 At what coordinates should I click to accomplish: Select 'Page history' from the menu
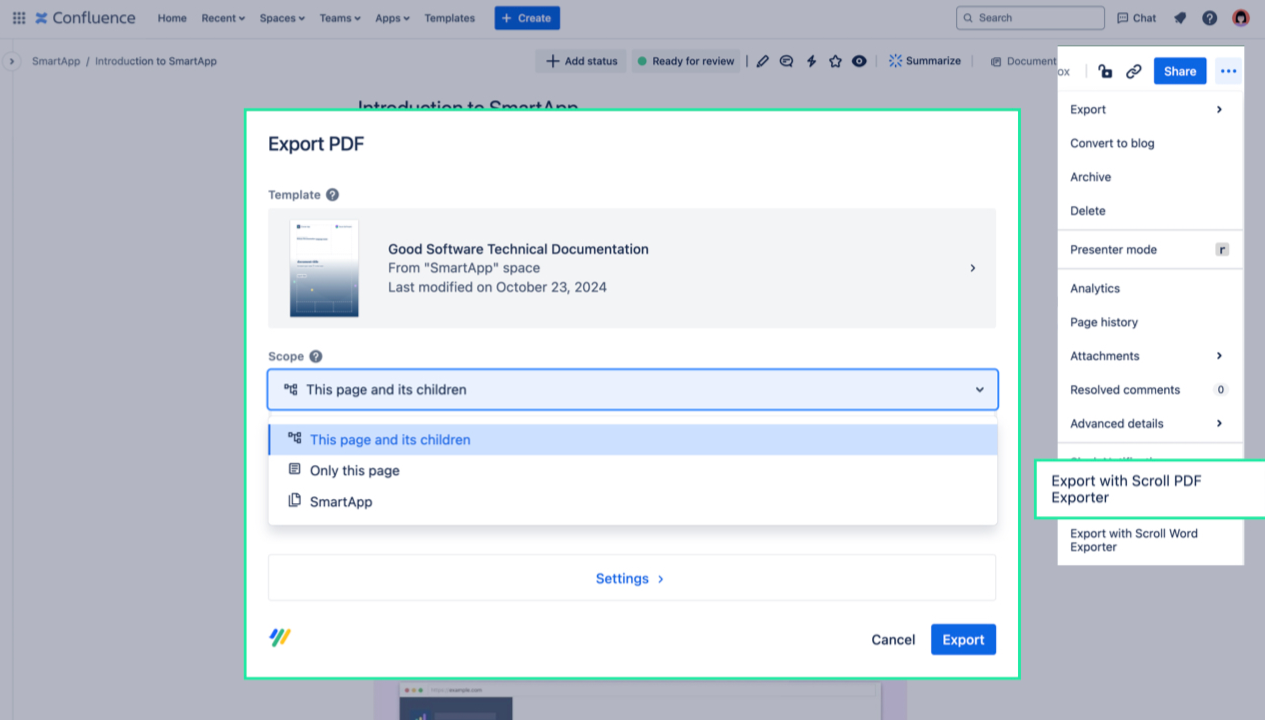tap(1104, 322)
